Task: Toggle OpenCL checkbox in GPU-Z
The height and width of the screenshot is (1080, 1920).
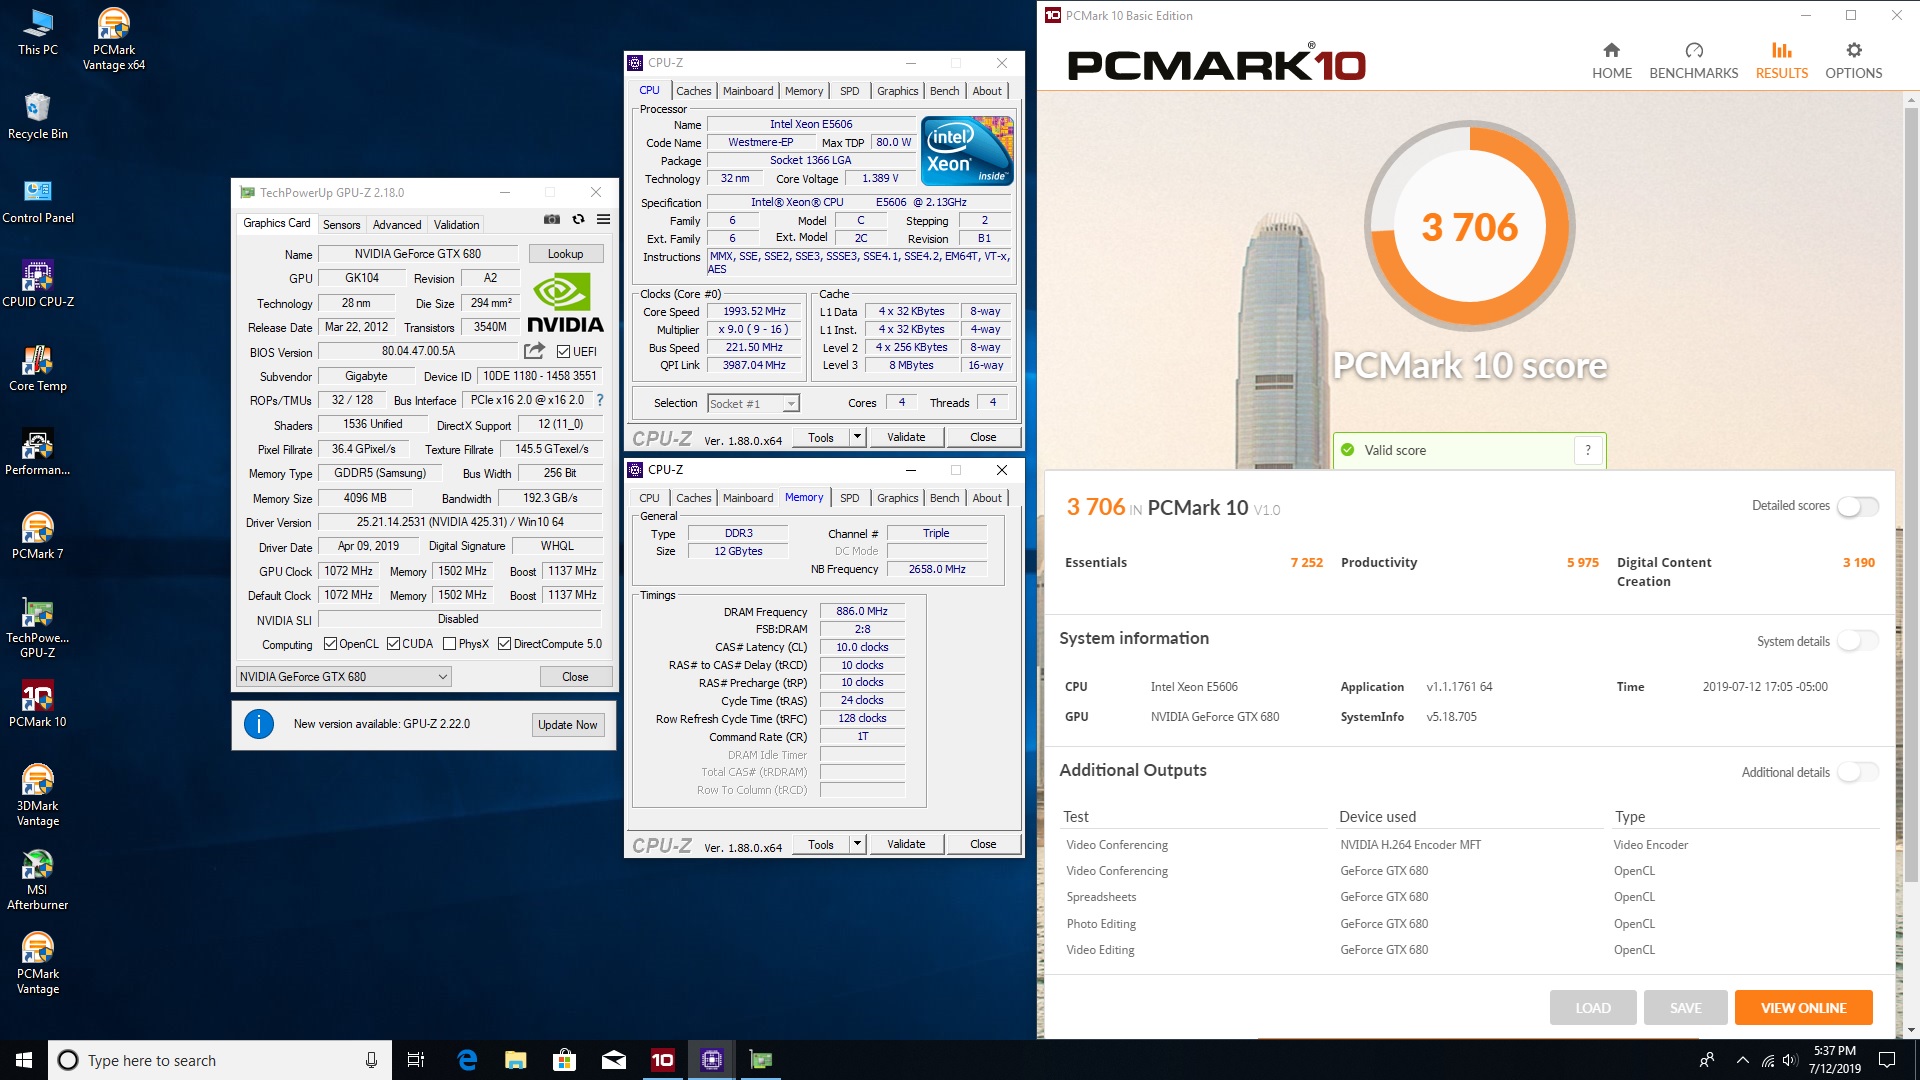Action: point(330,644)
